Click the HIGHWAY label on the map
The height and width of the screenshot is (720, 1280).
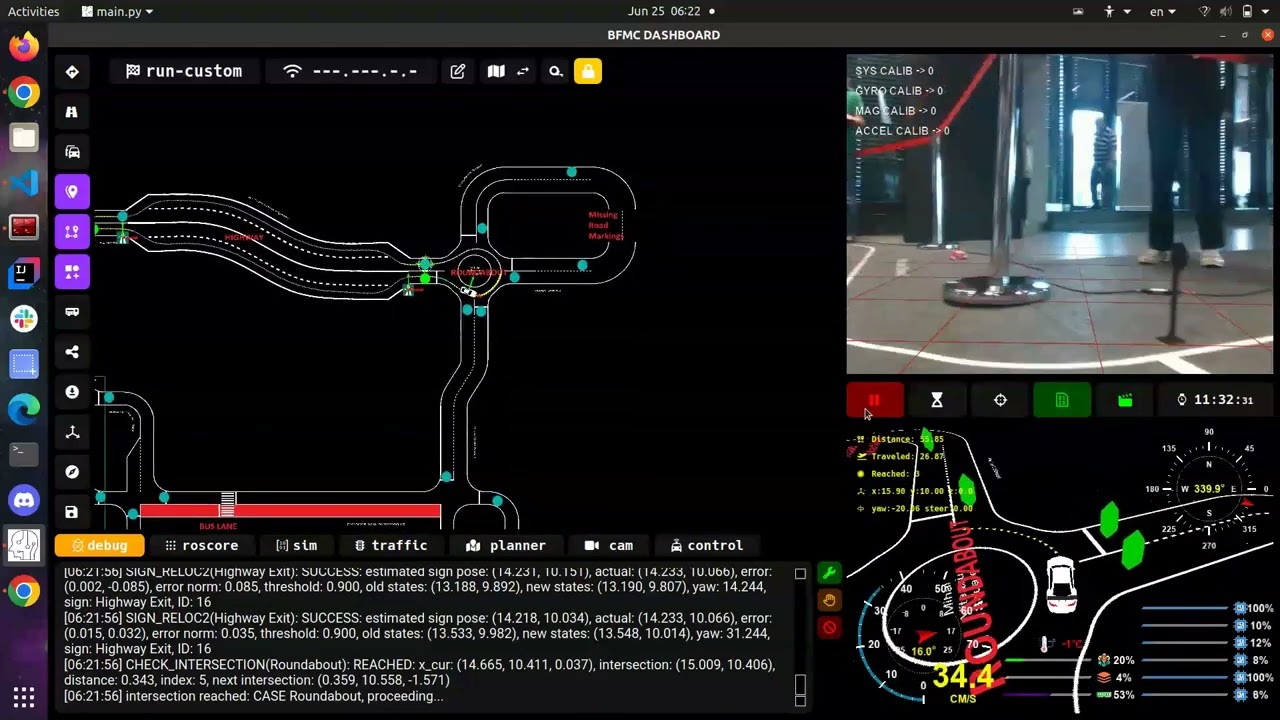pyautogui.click(x=243, y=237)
